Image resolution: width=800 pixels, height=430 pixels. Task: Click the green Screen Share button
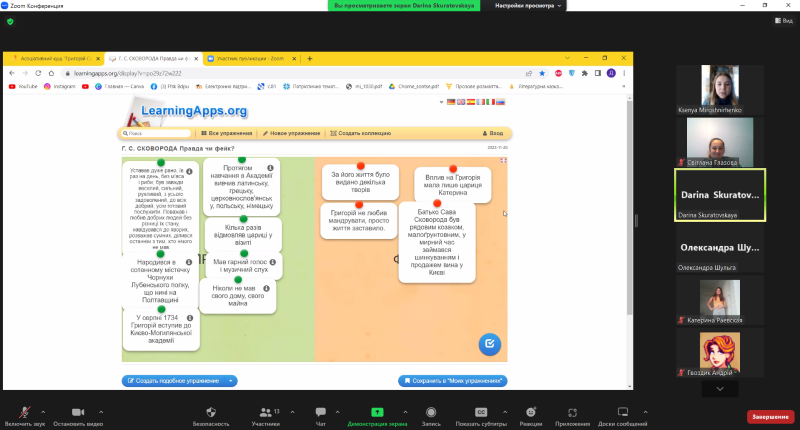click(377, 415)
